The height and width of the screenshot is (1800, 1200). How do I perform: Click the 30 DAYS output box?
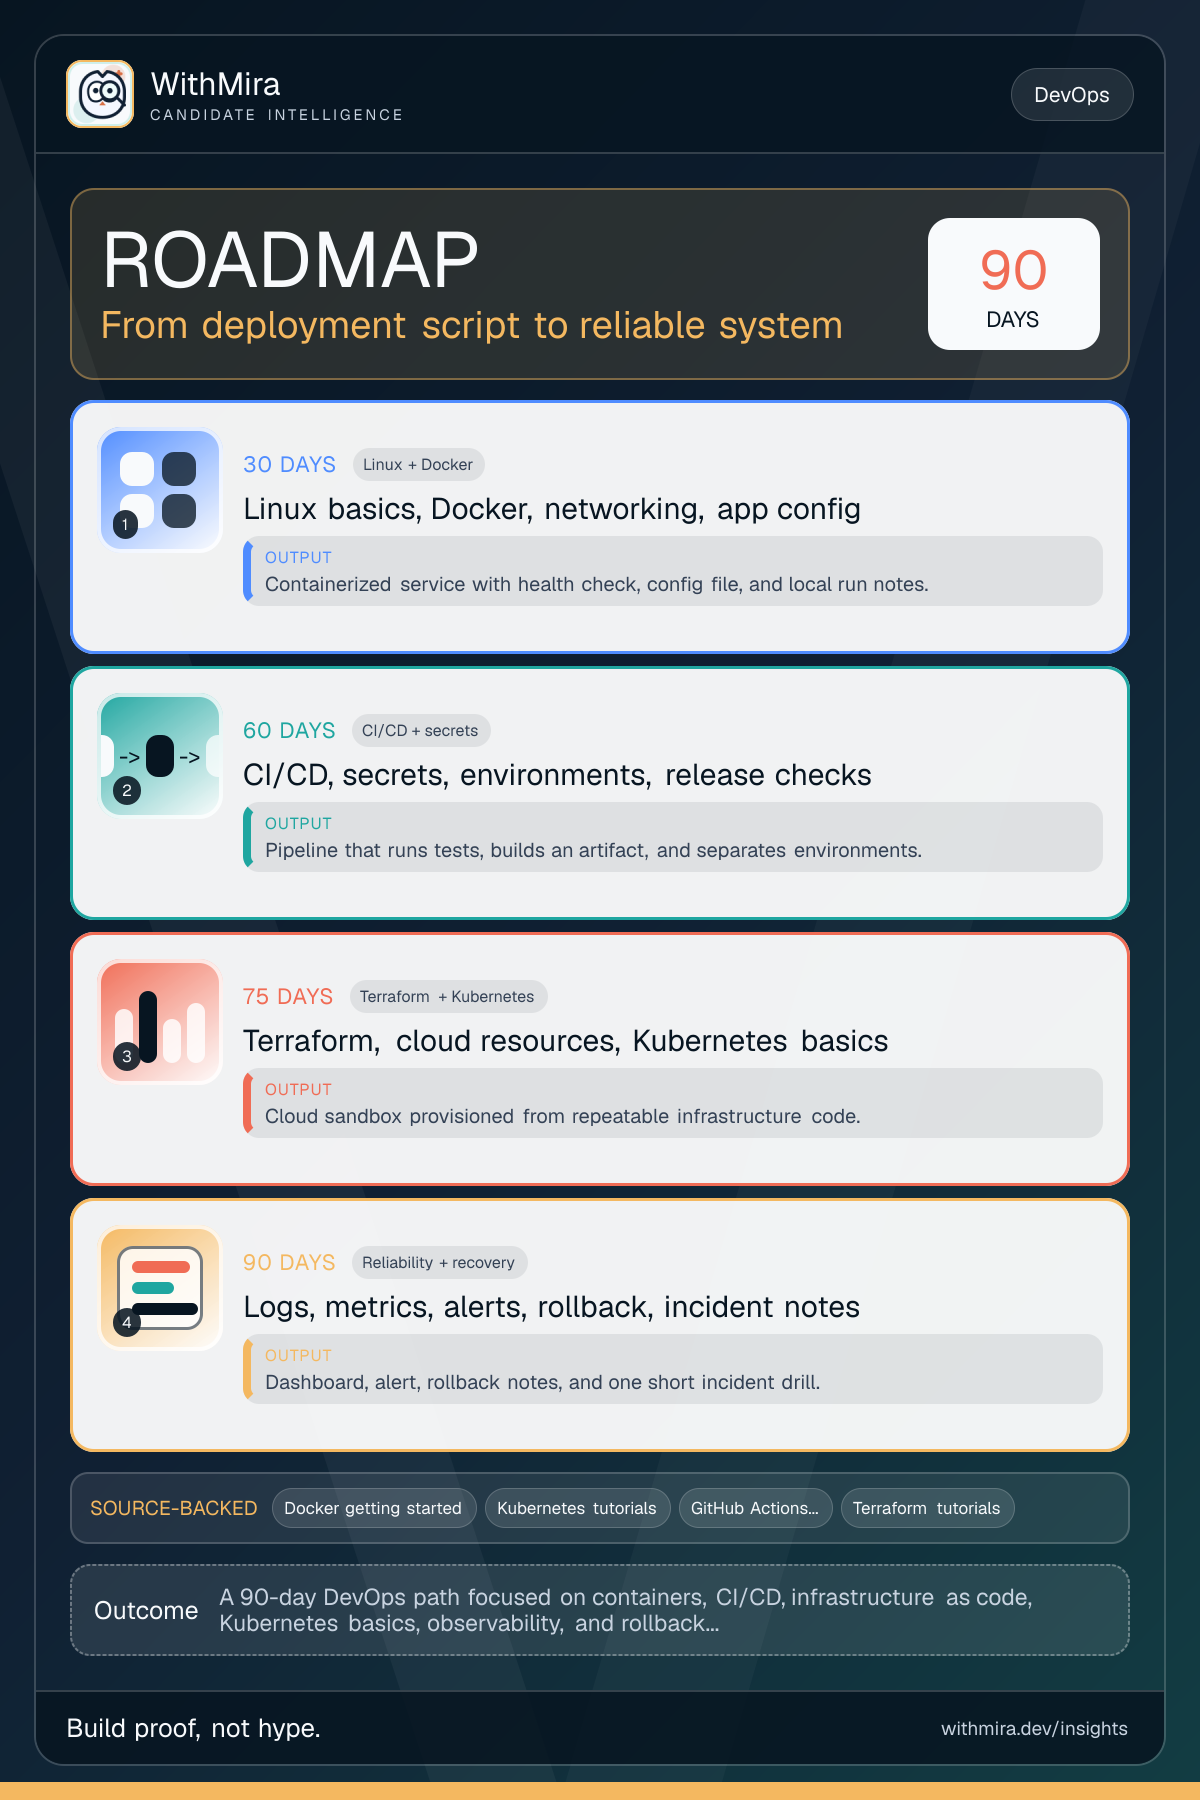(673, 571)
